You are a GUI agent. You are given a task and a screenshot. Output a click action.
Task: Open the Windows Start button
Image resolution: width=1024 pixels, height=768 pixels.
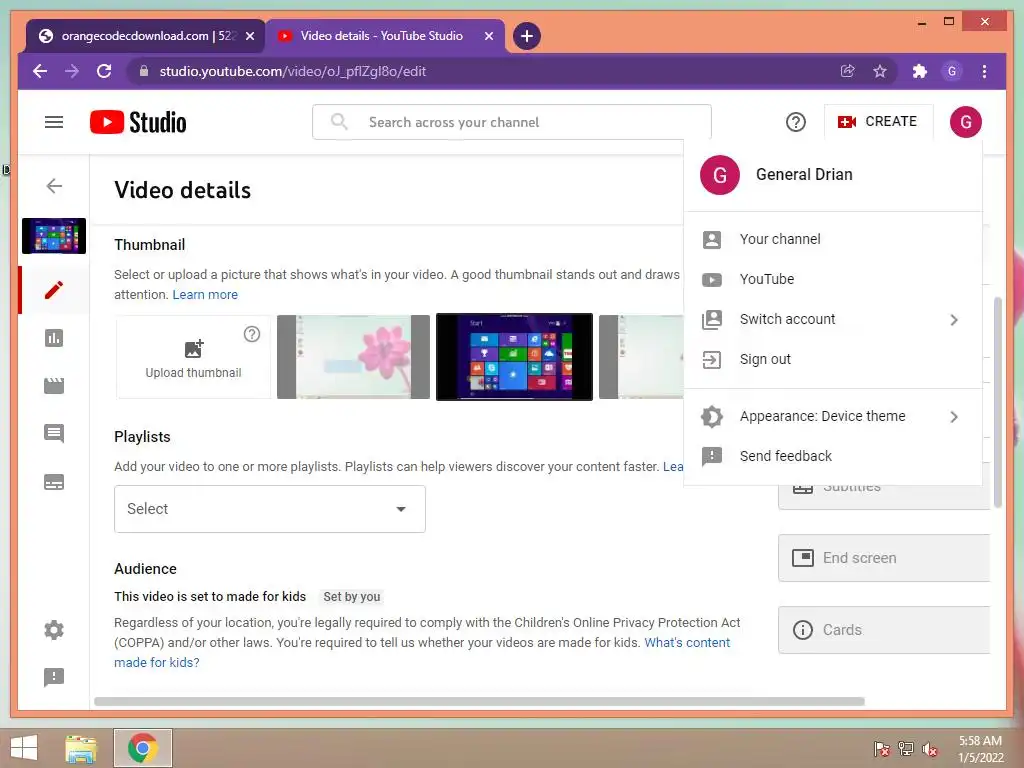(24, 748)
